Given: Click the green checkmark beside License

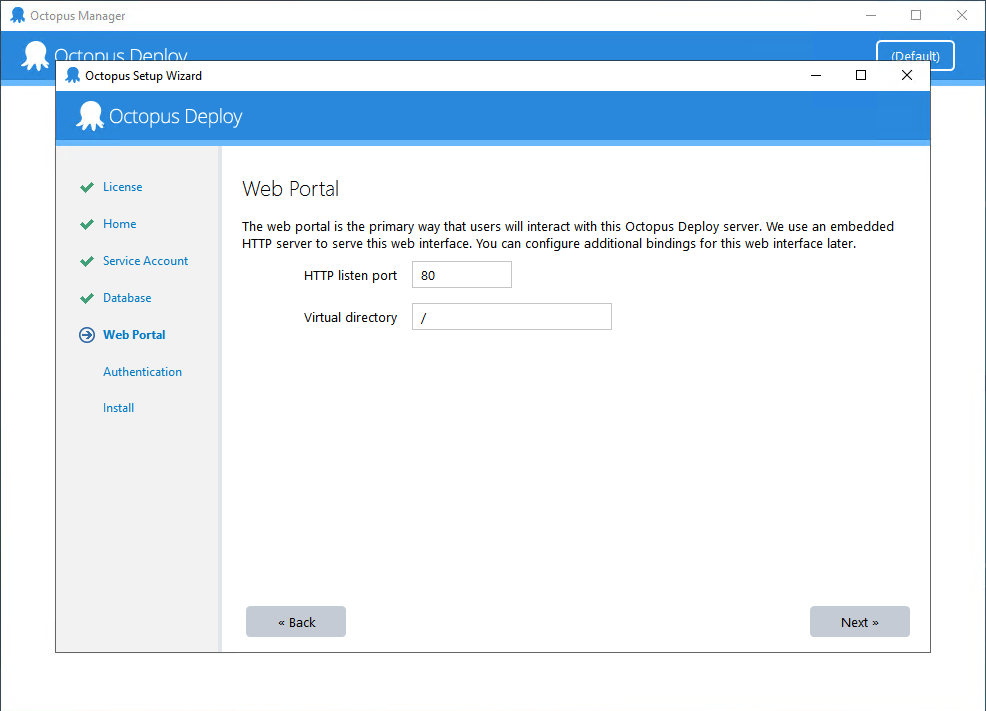Looking at the screenshot, I should click(x=87, y=187).
